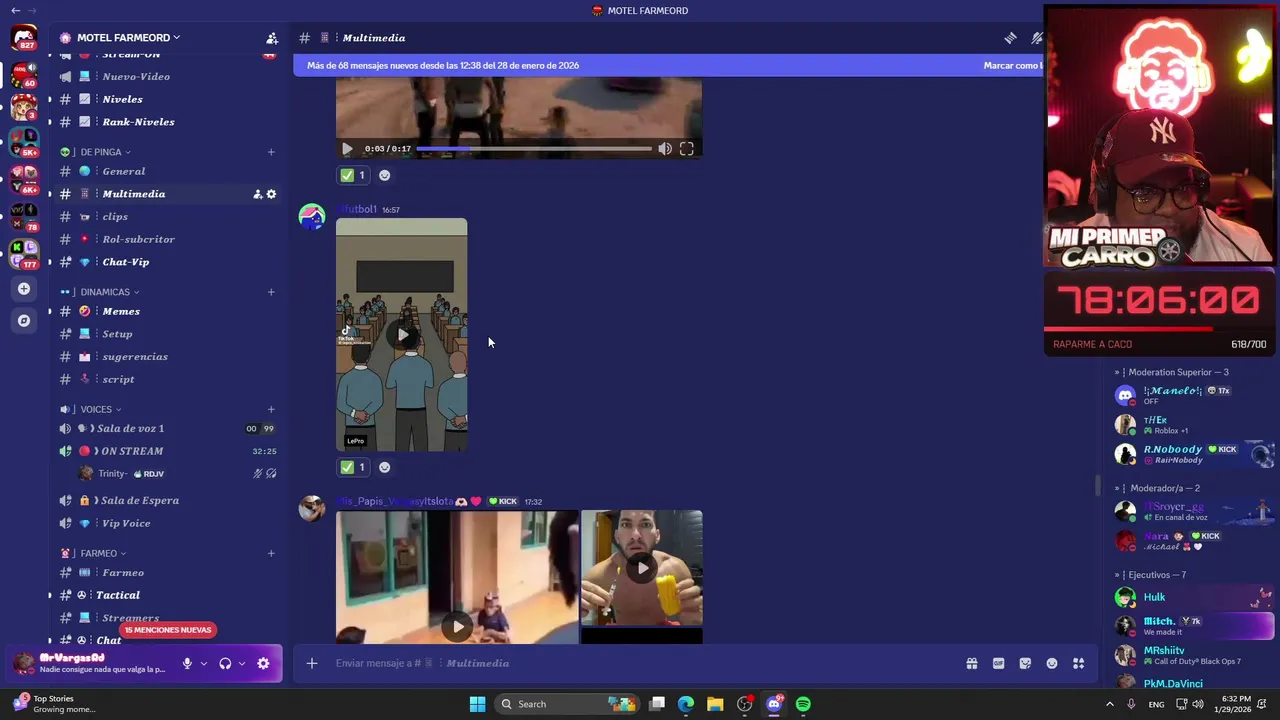Open the server folder with the 177 badge

pyautogui.click(x=24, y=254)
